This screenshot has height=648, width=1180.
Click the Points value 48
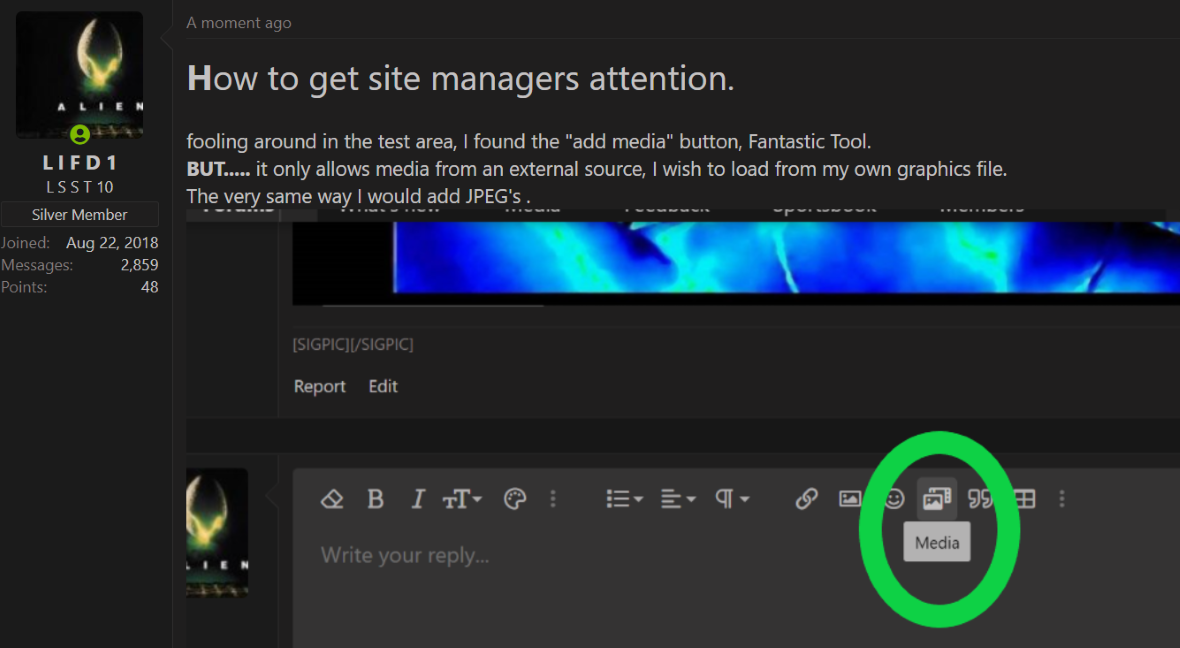click(150, 287)
